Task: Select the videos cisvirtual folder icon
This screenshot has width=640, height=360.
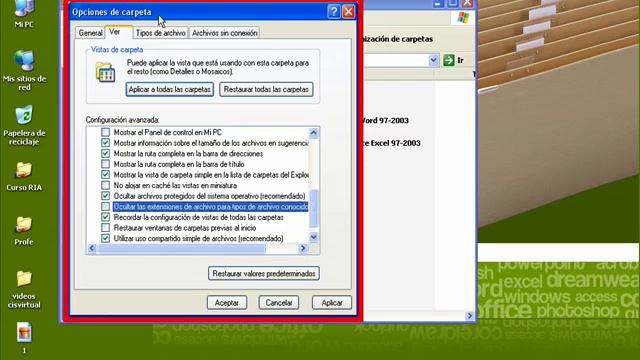Action: pyautogui.click(x=24, y=289)
